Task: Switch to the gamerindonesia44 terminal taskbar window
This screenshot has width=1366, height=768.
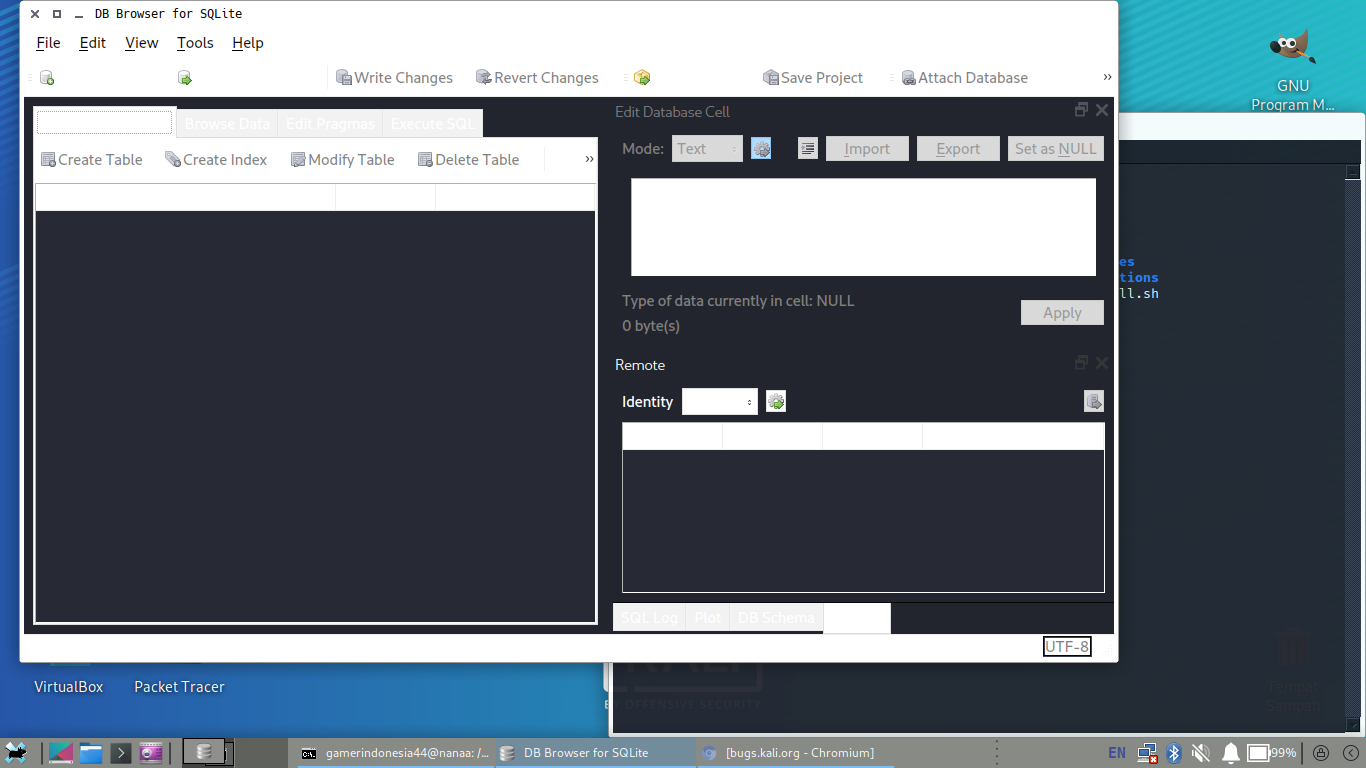Action: pyautogui.click(x=395, y=753)
